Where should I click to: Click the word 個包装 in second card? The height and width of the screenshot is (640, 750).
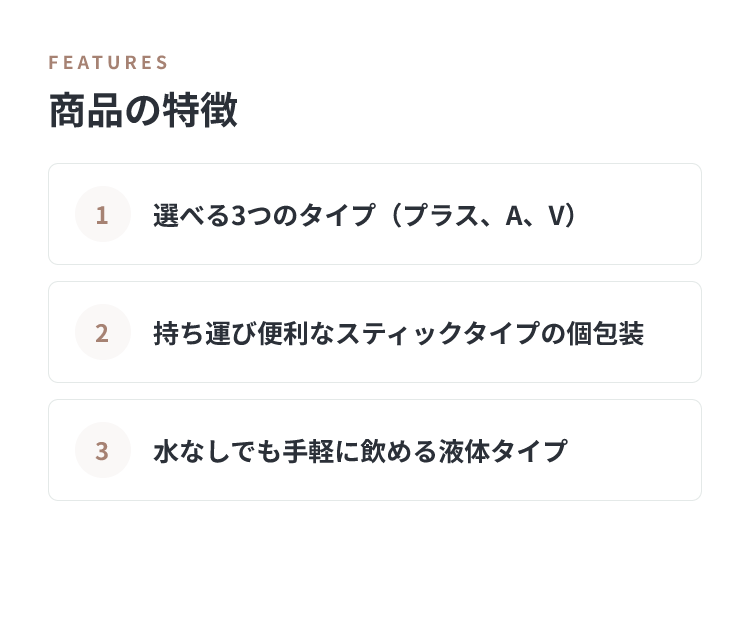pos(605,333)
